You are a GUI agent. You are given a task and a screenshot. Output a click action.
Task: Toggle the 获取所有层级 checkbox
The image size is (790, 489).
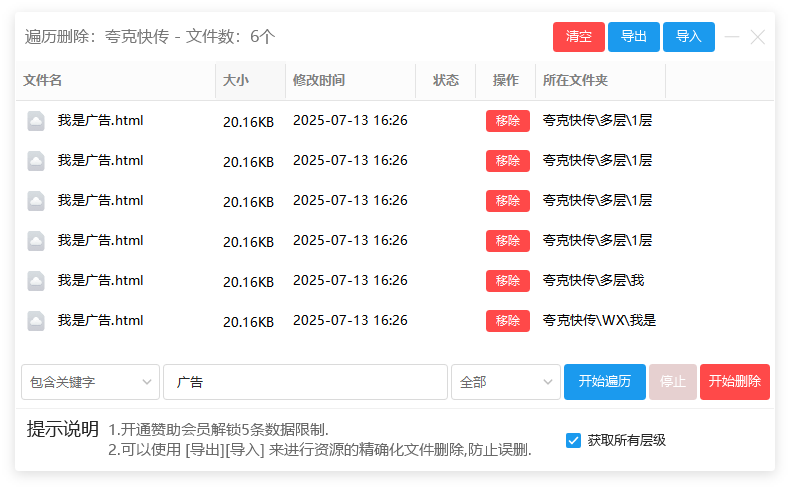[573, 440]
